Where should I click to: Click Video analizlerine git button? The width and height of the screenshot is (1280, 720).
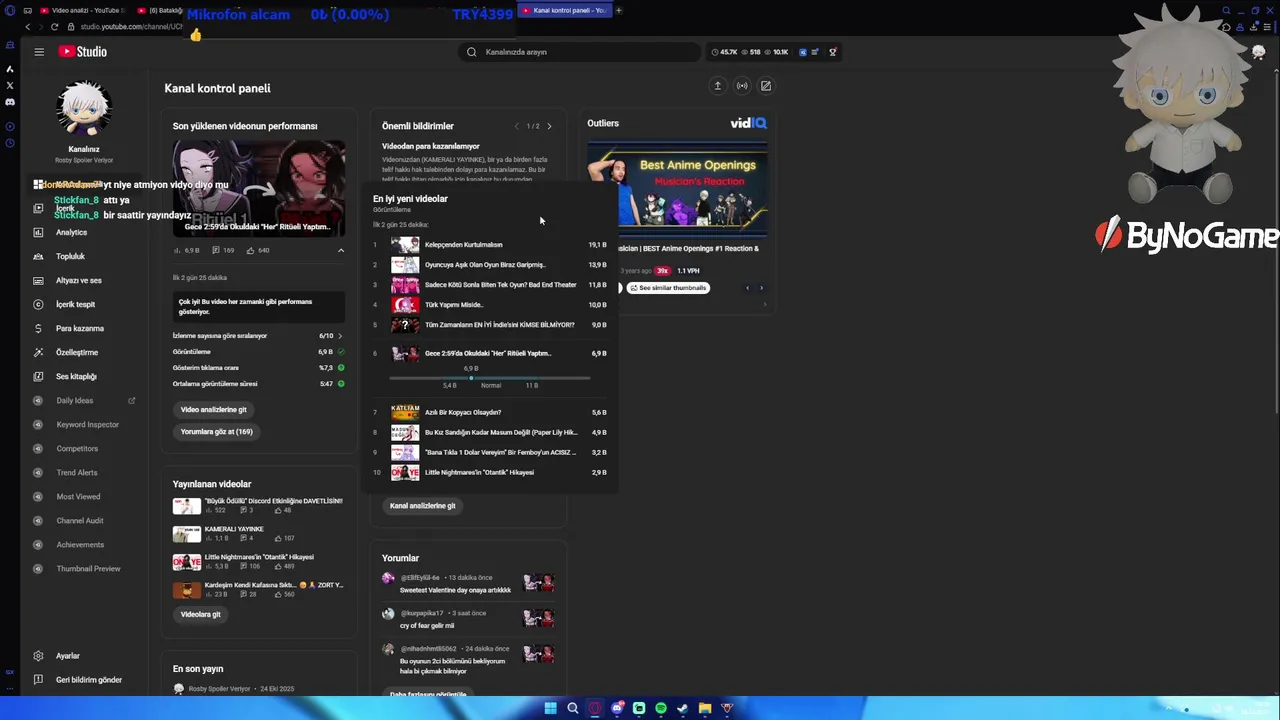213,409
